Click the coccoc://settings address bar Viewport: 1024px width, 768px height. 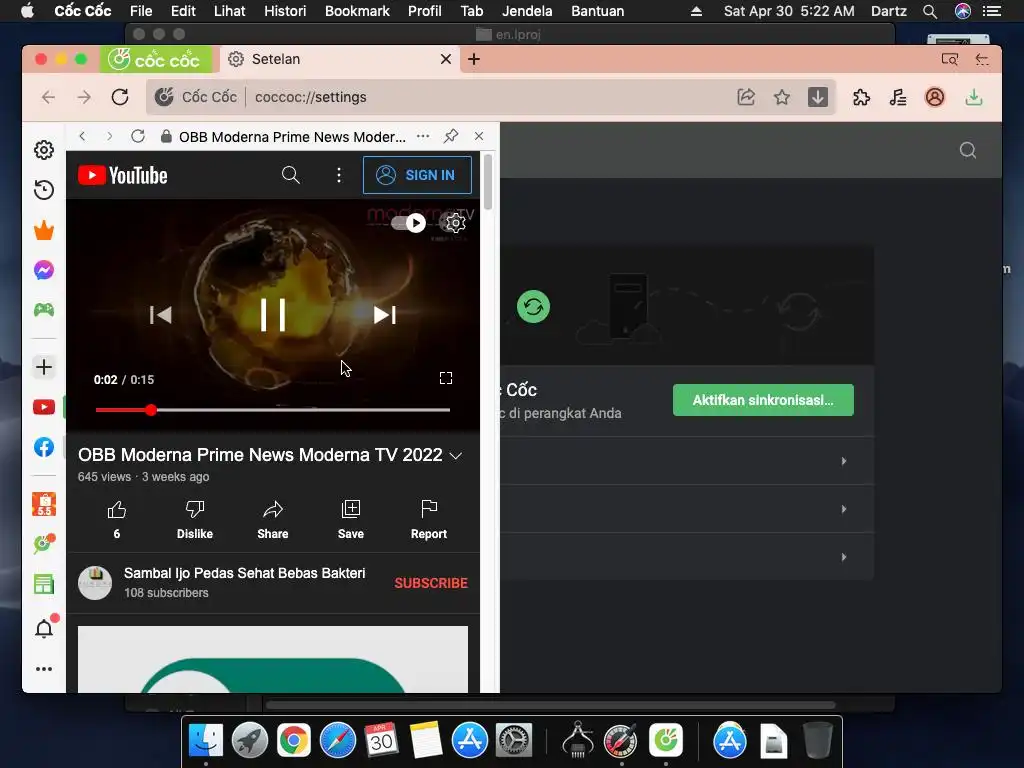[x=490, y=97]
